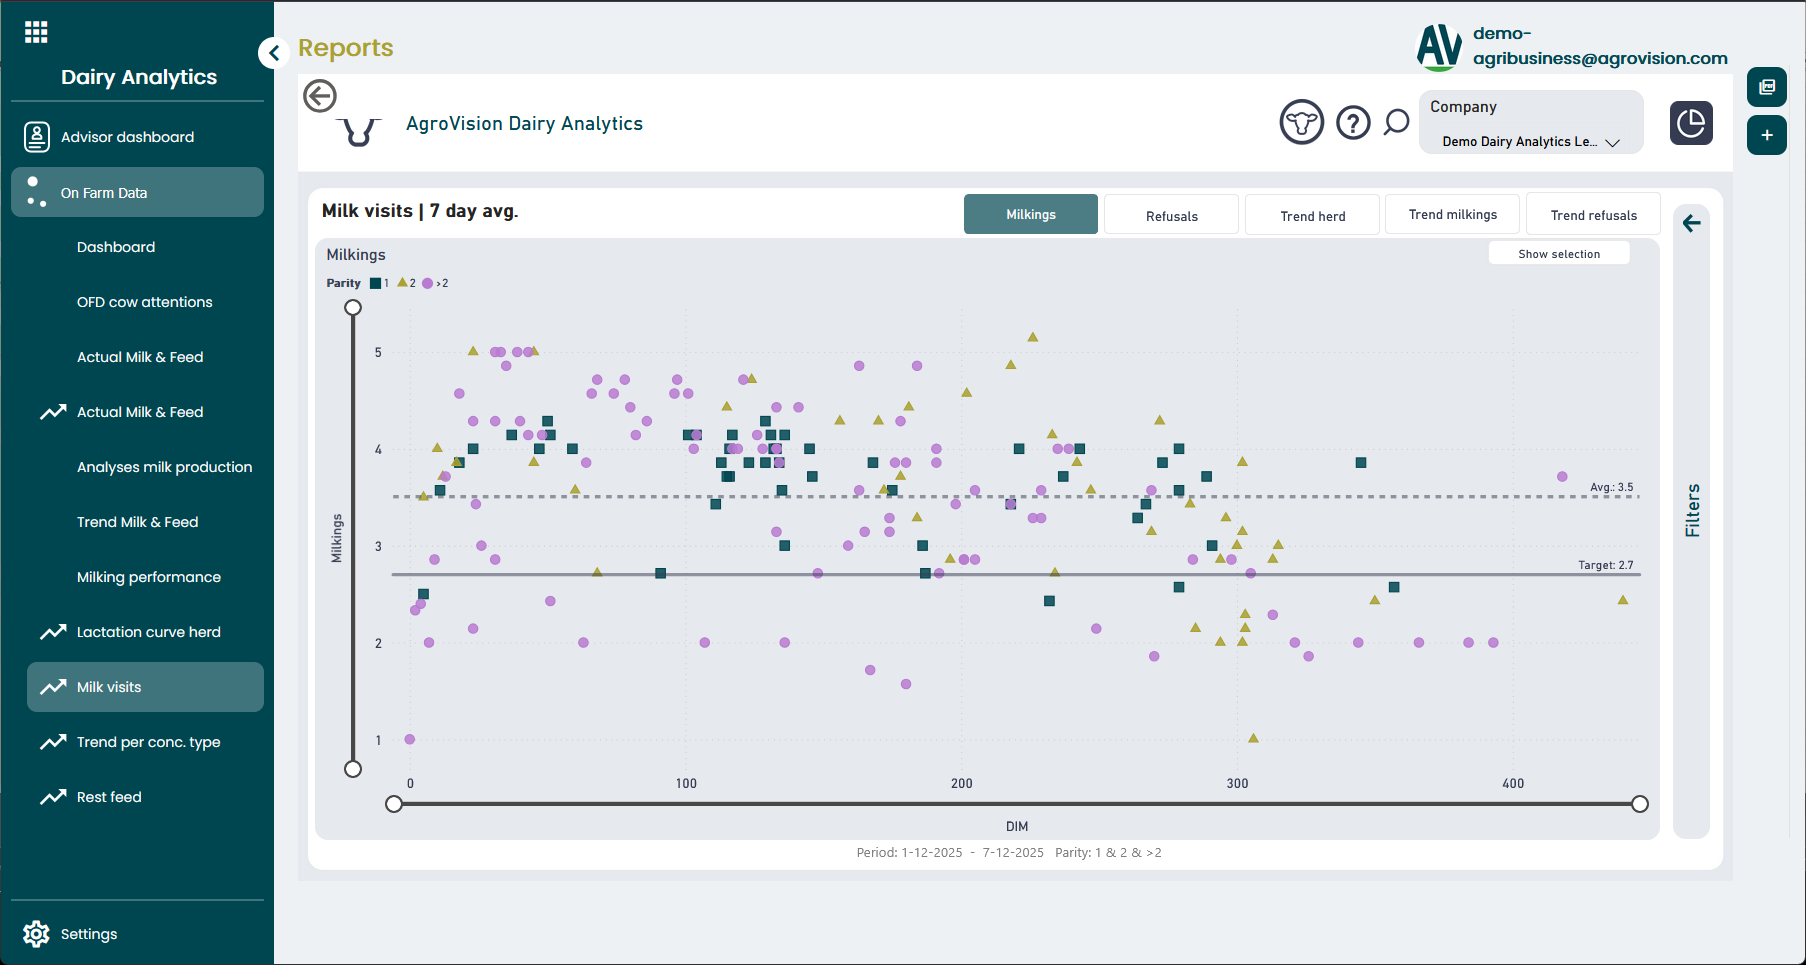Open the help question mark icon
The height and width of the screenshot is (965, 1806).
click(1353, 123)
